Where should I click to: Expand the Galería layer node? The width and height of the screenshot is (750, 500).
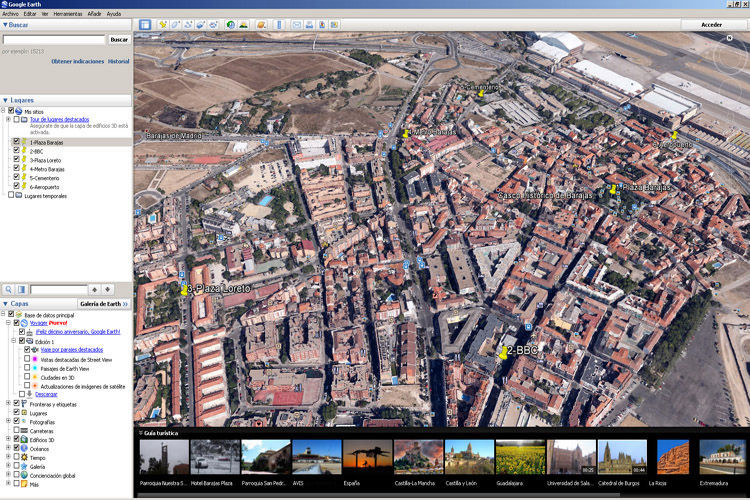[8, 467]
